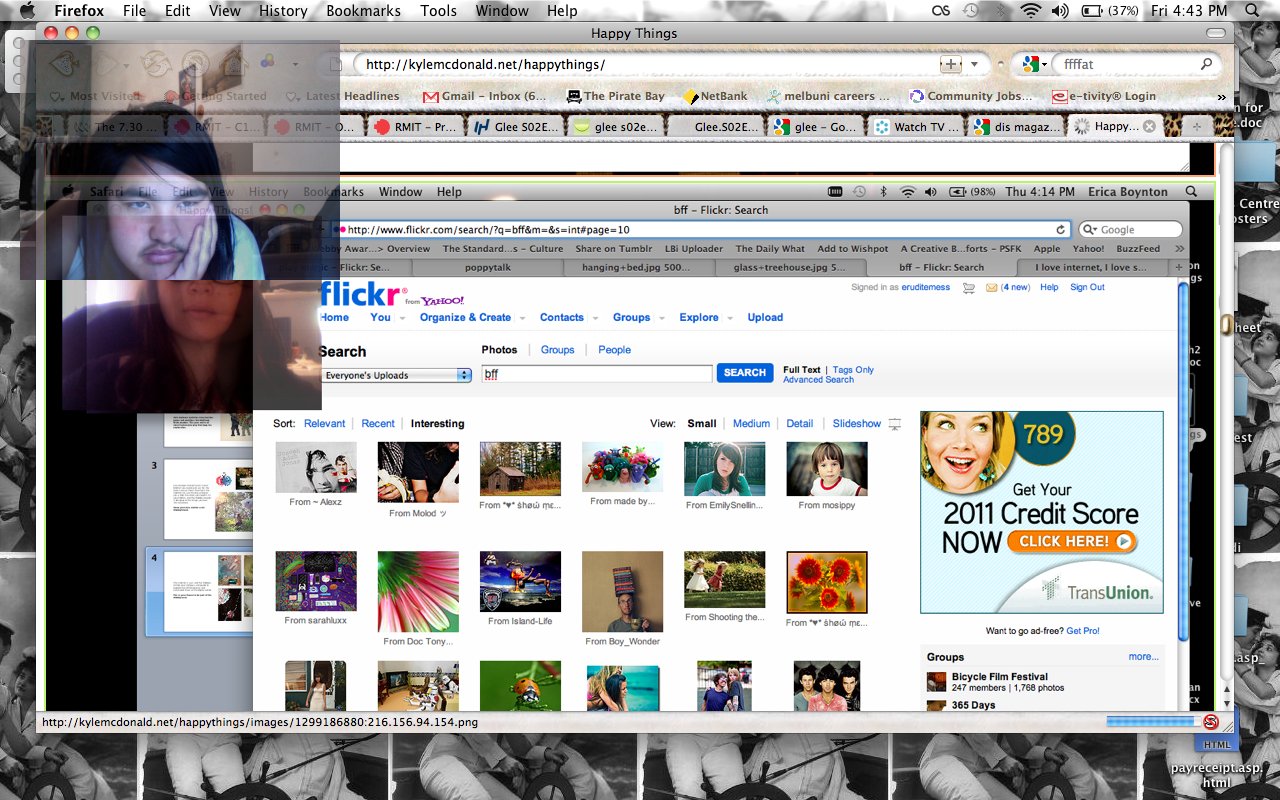Open the photo thumbnail From EmilySnellin...
Viewport: 1280px width, 800px height.
[725, 469]
